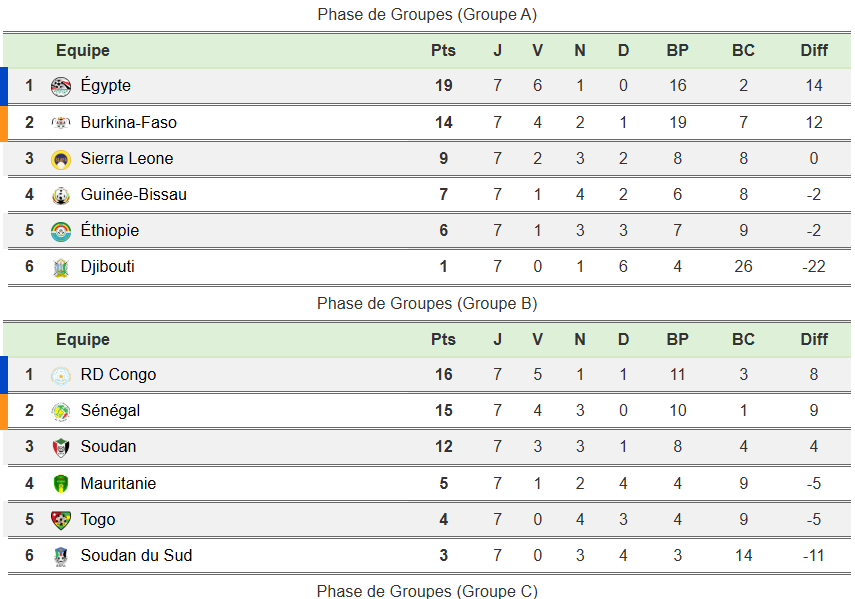The height and width of the screenshot is (599, 855).
Task: Click the Guinée-Bissau team crest icon
Action: coord(61,195)
